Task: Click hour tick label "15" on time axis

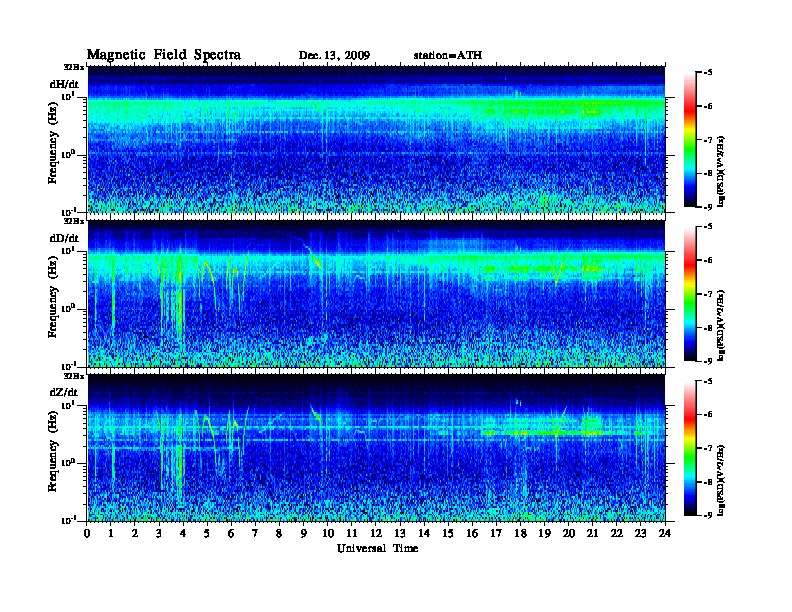Action: pyautogui.click(x=448, y=534)
